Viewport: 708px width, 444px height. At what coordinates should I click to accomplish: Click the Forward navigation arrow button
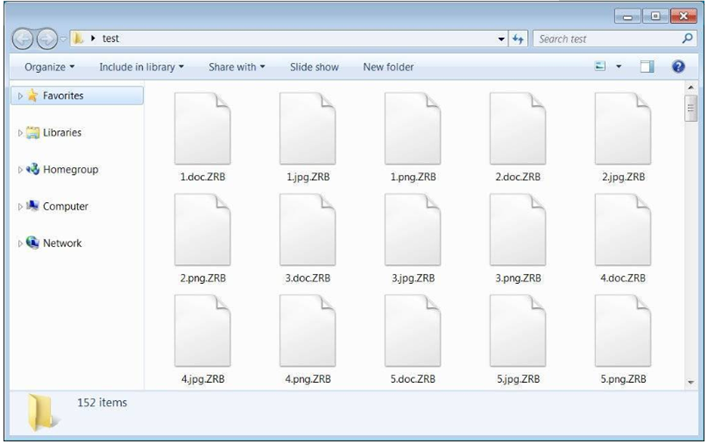tap(47, 39)
